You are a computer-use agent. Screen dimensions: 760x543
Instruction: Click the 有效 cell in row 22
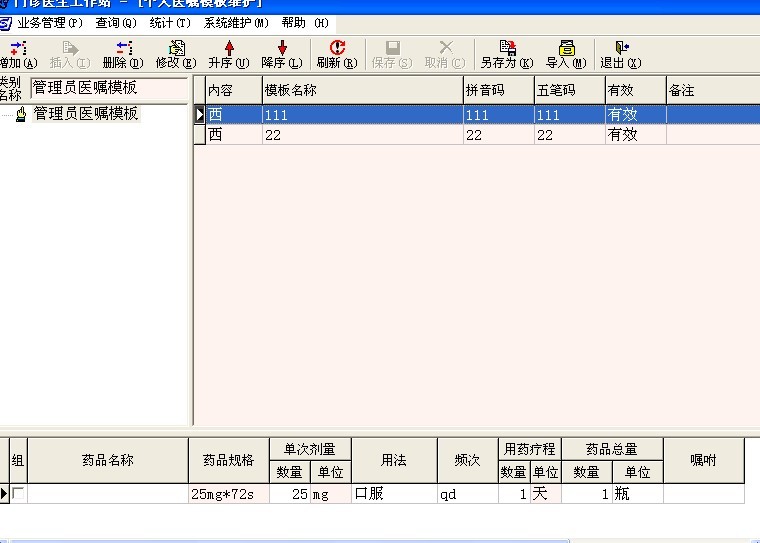[x=636, y=135]
